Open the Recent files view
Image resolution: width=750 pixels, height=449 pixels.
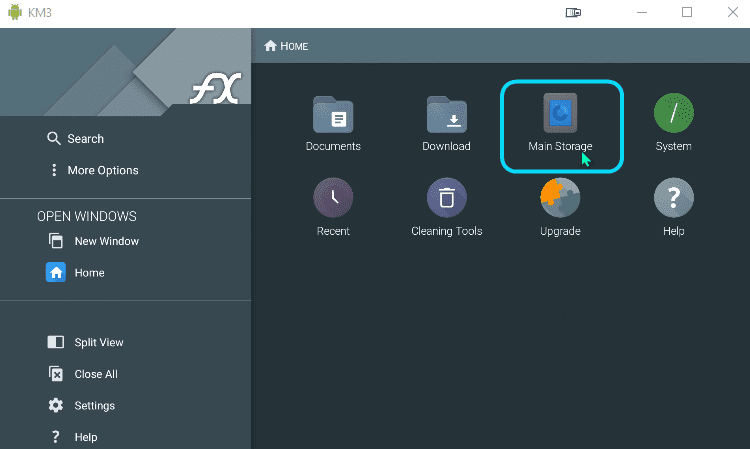(x=333, y=208)
